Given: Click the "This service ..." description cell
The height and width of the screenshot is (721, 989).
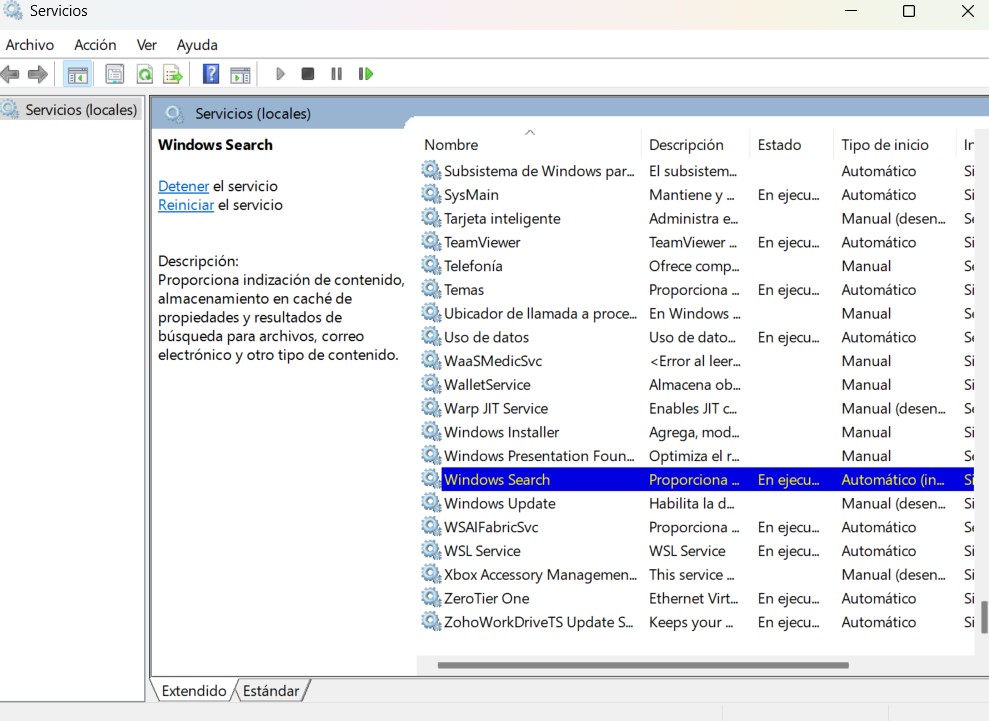Looking at the screenshot, I should 692,575.
